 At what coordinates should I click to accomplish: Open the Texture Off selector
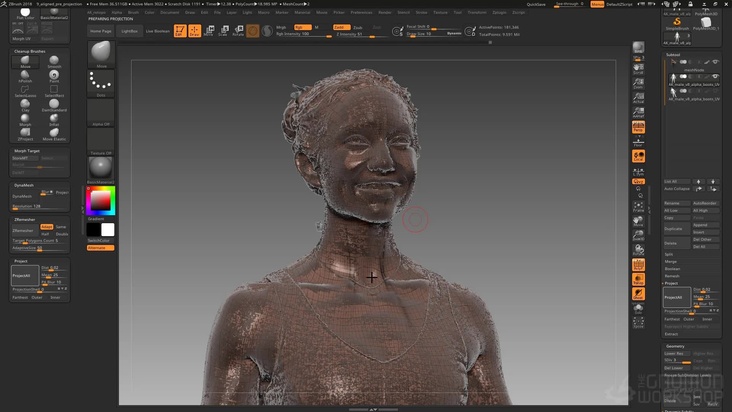point(100,141)
